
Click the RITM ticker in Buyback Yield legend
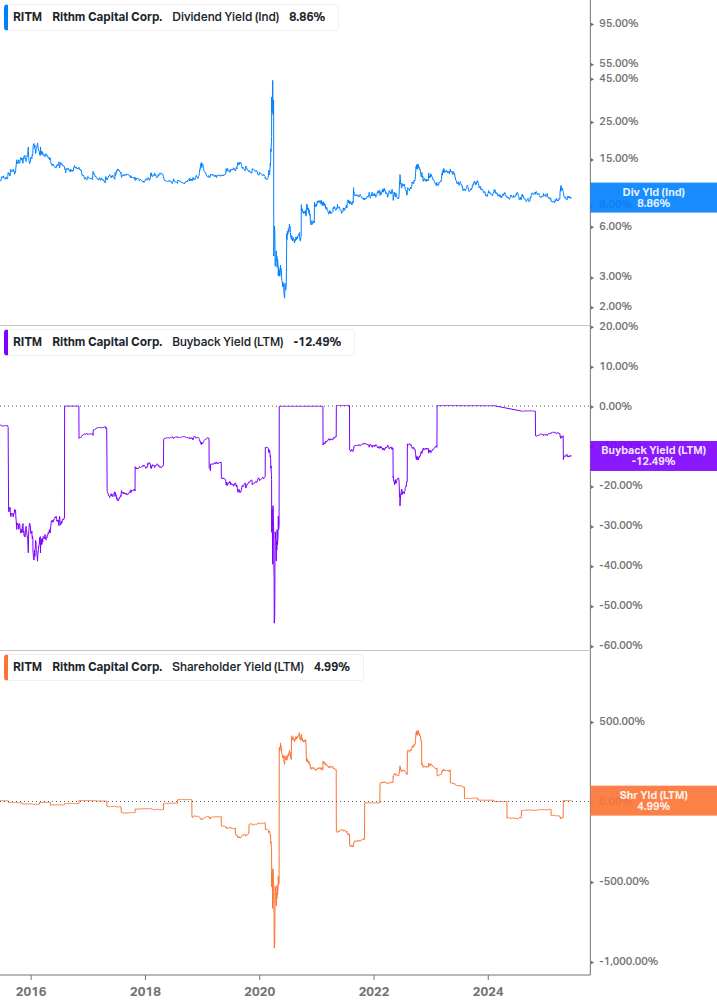pyautogui.click(x=28, y=342)
